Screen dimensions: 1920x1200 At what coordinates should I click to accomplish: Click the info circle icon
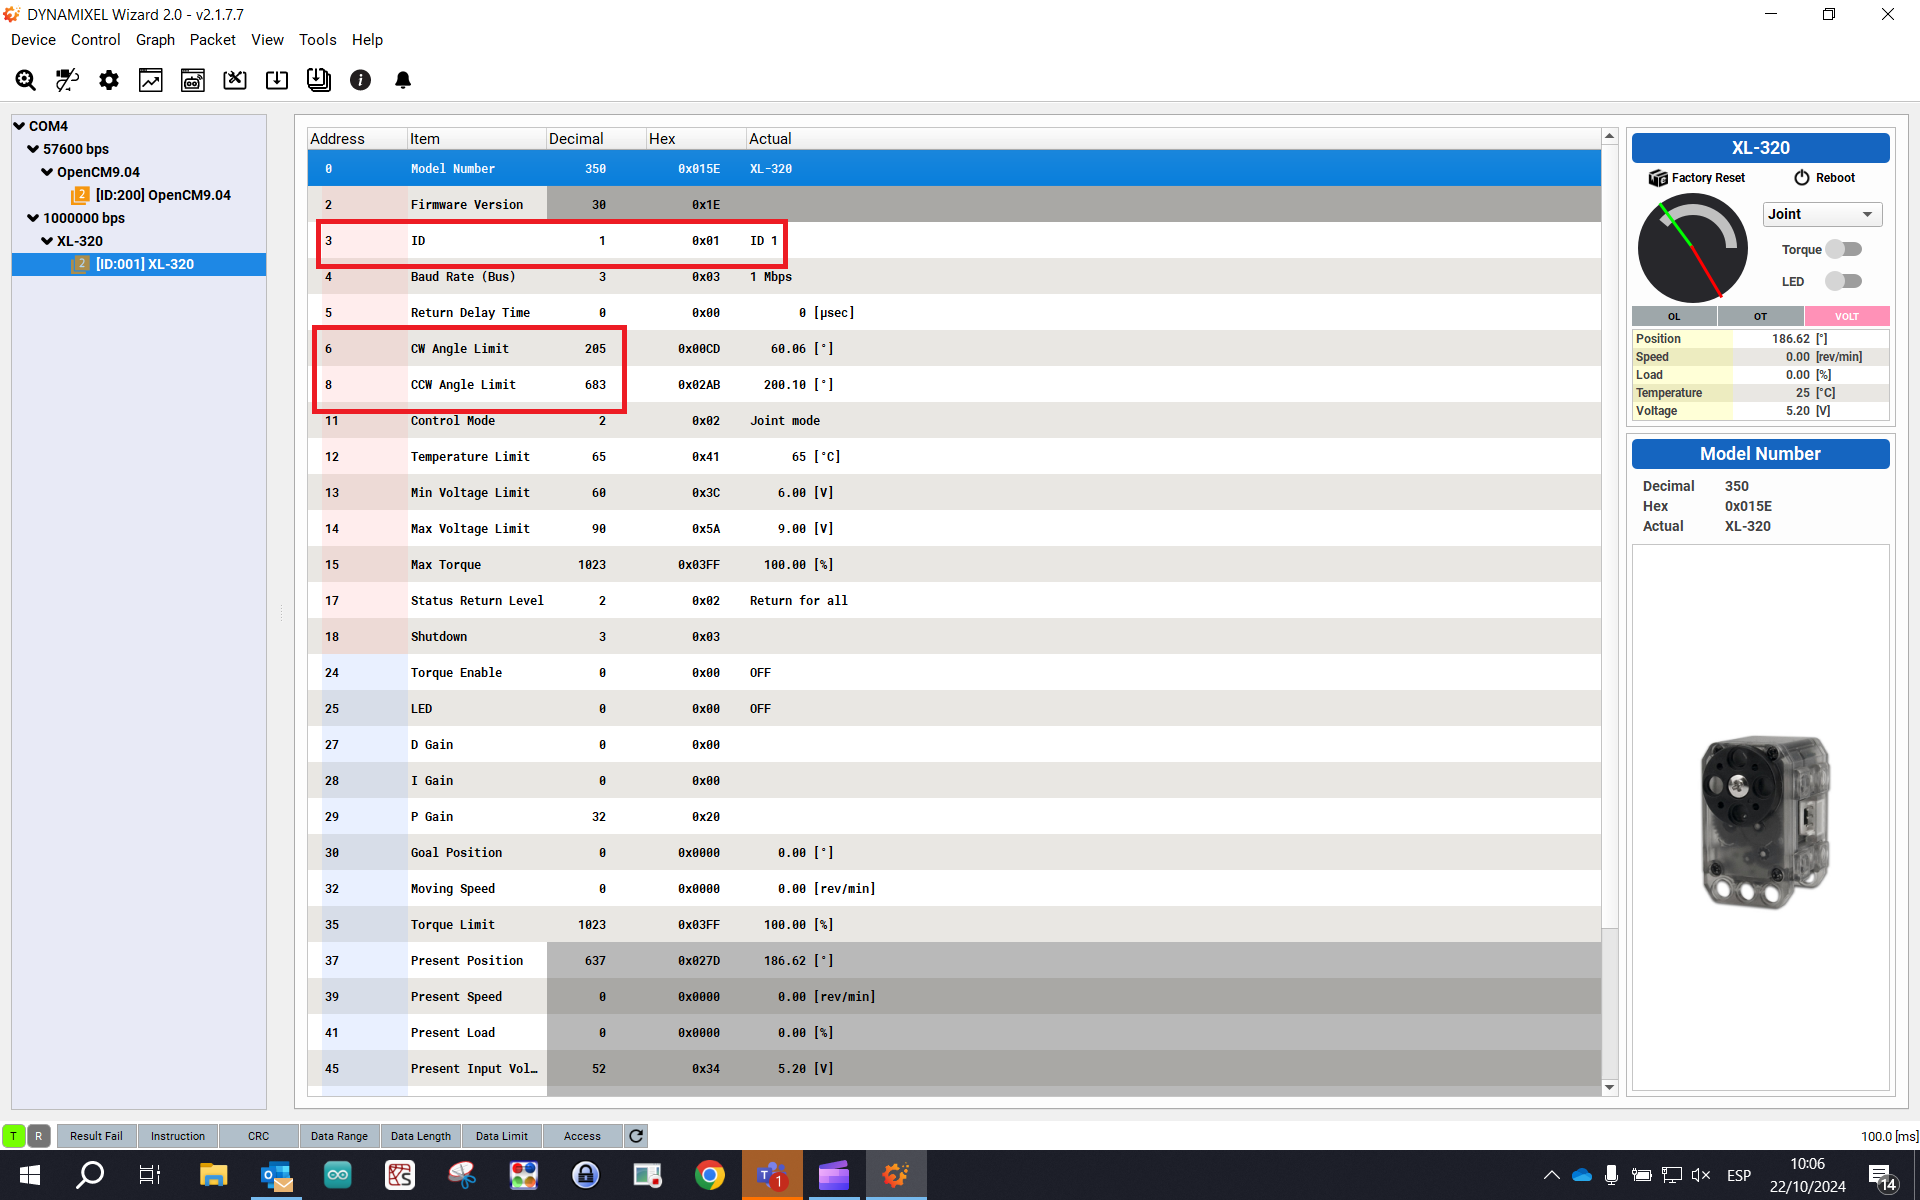(x=361, y=80)
